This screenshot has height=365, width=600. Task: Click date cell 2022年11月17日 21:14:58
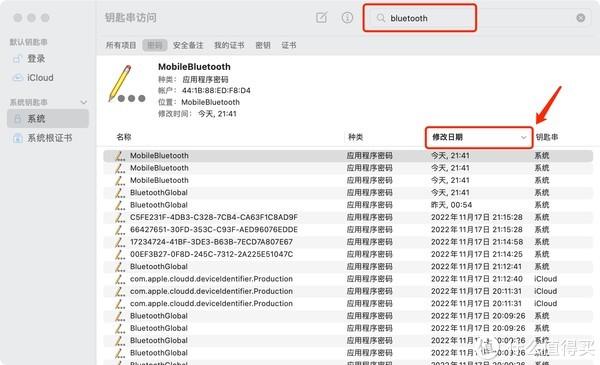point(476,242)
